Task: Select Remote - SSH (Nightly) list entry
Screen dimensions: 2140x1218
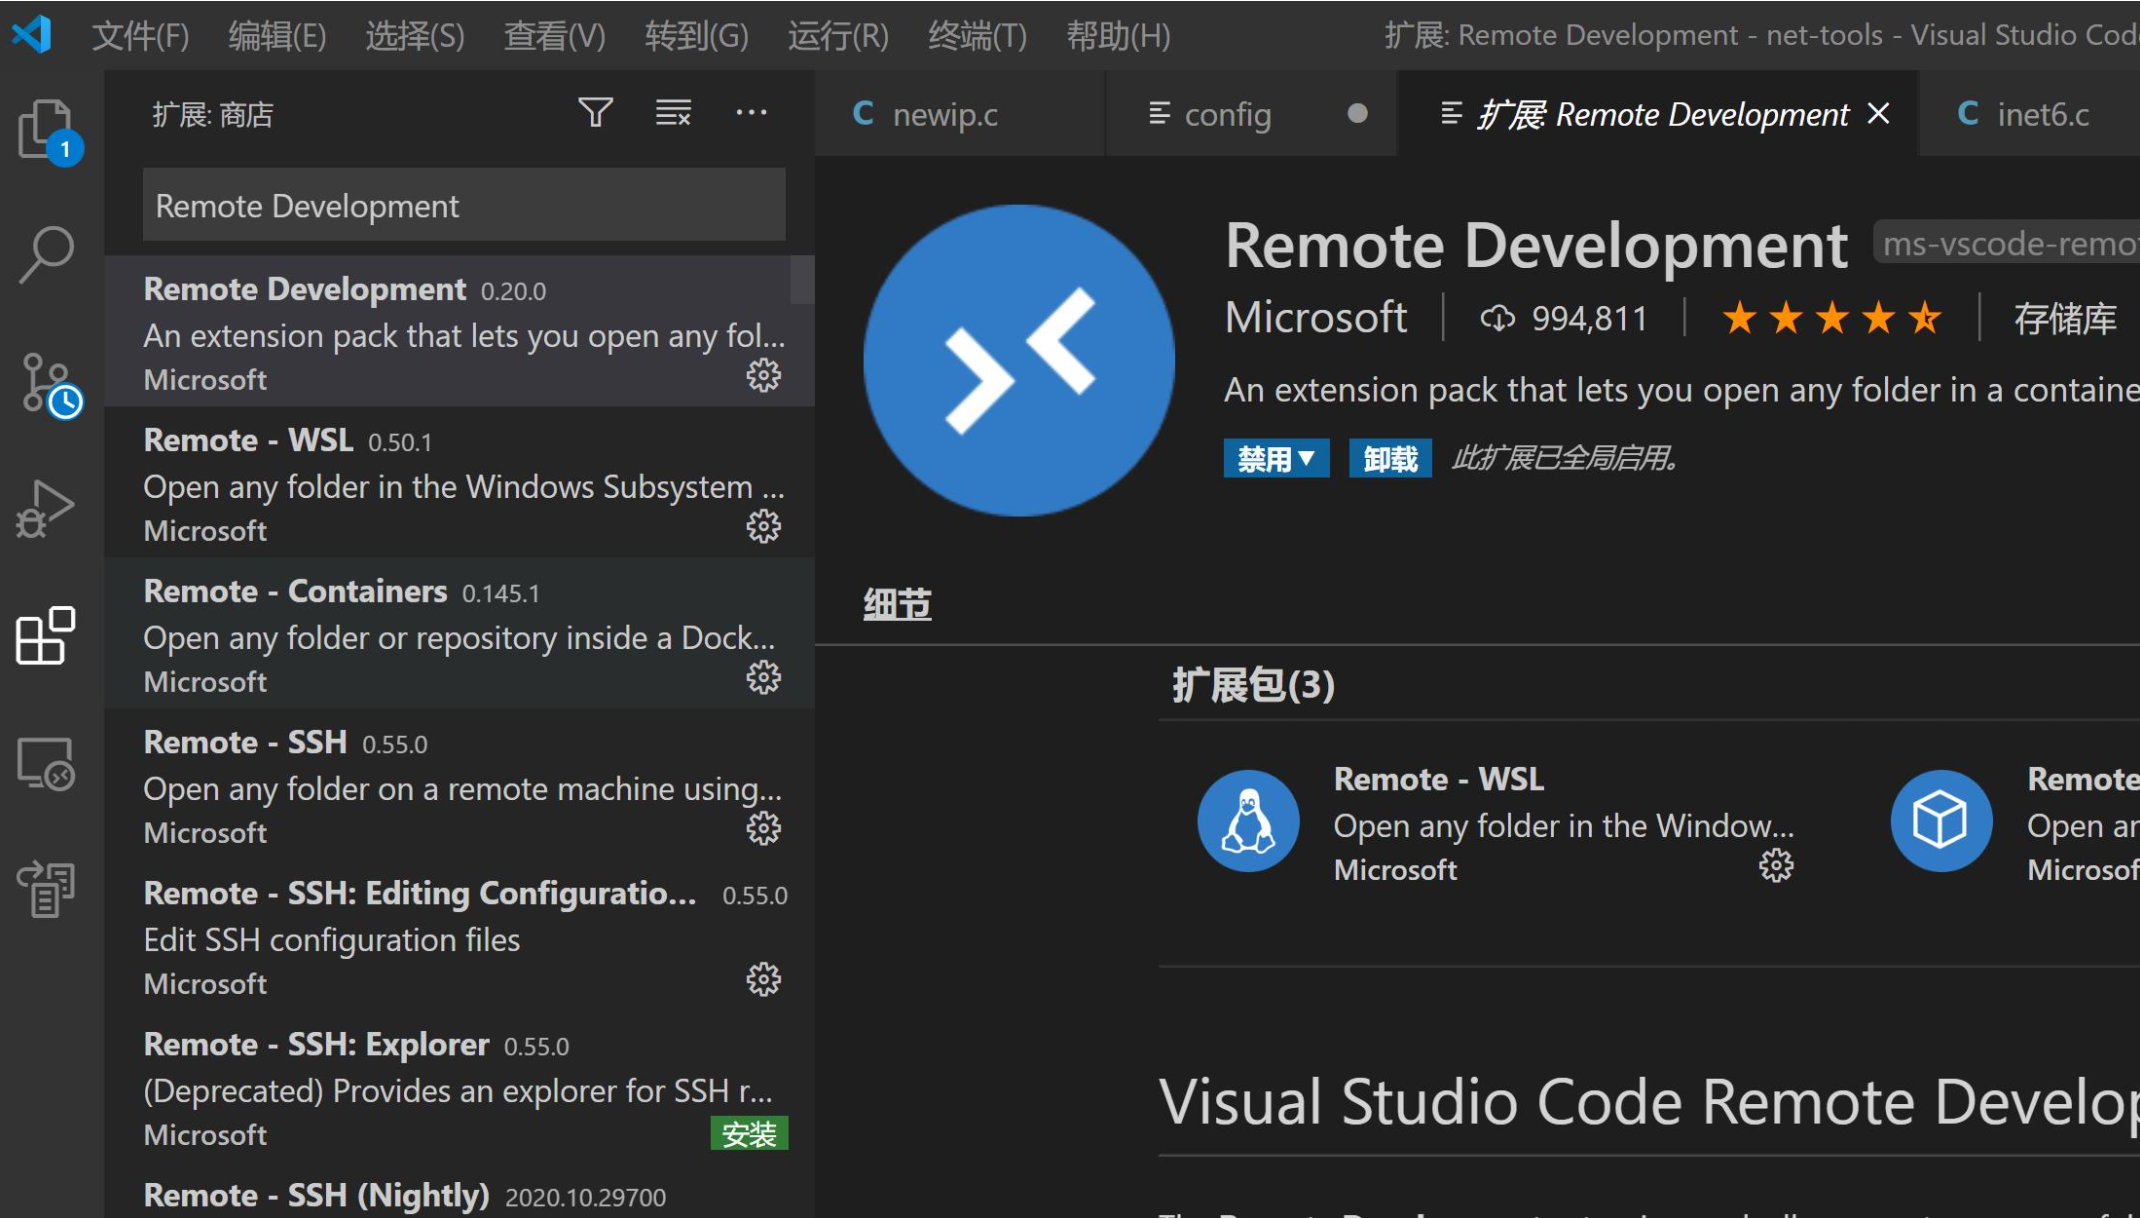Action: (x=459, y=1190)
